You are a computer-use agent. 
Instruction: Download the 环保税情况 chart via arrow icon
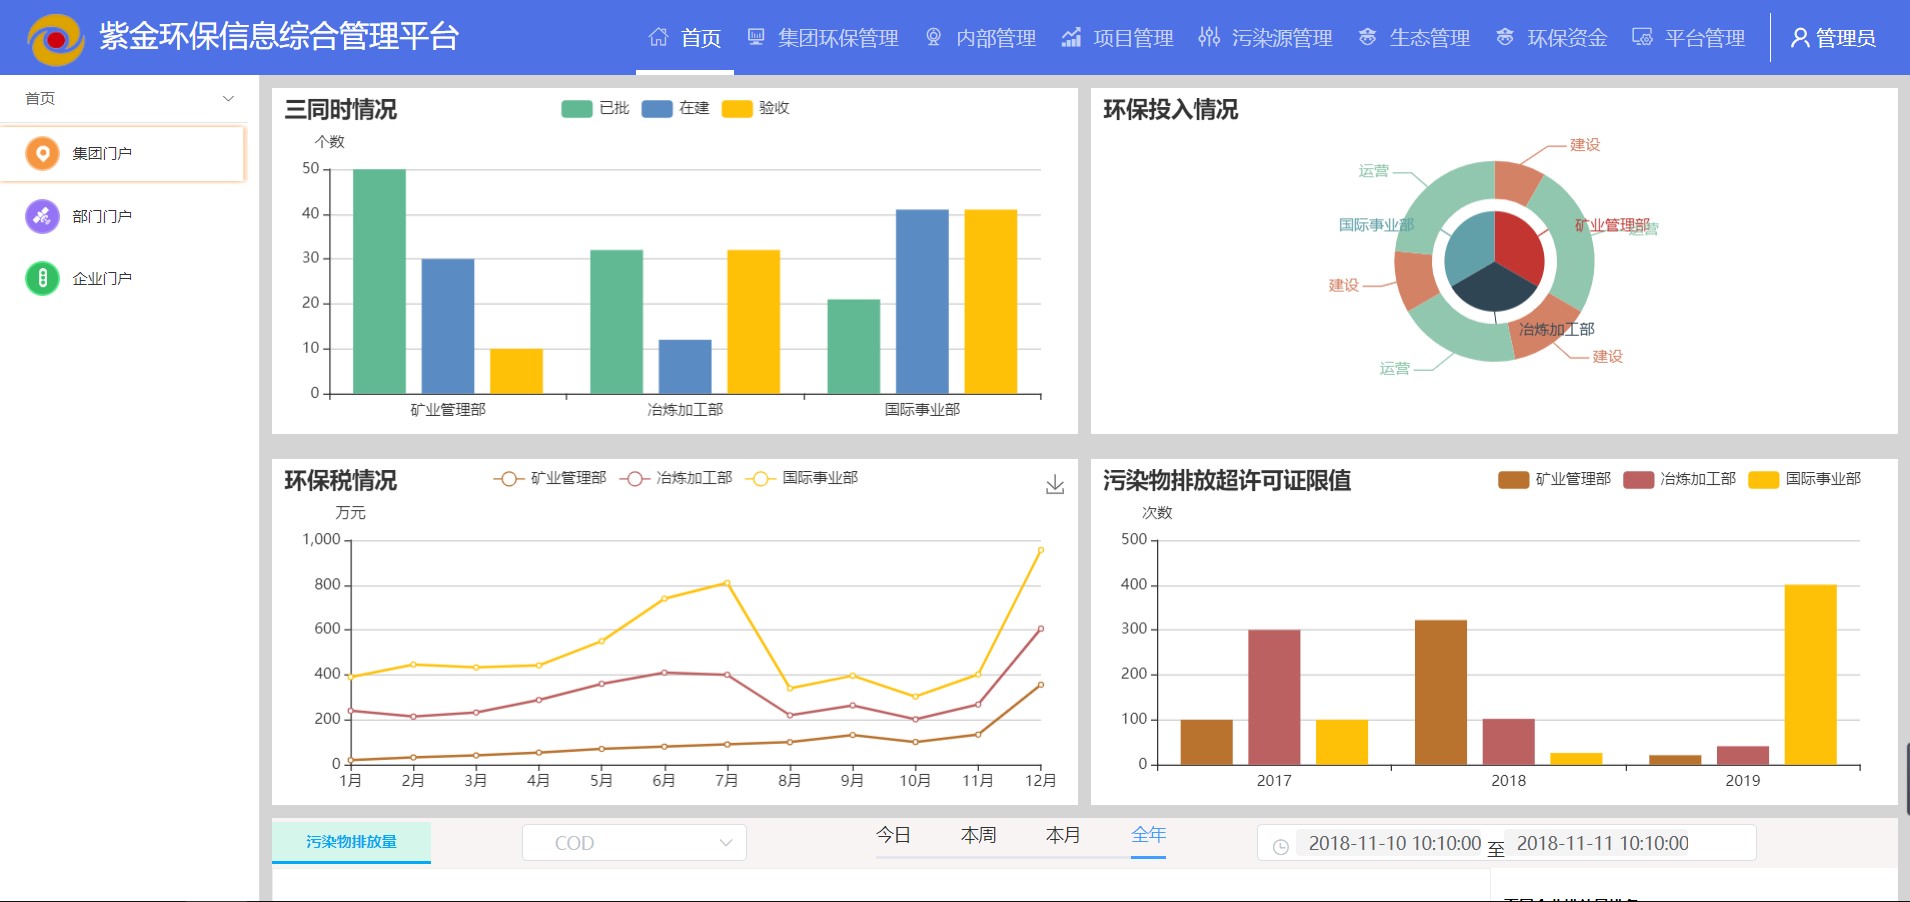click(x=1055, y=485)
